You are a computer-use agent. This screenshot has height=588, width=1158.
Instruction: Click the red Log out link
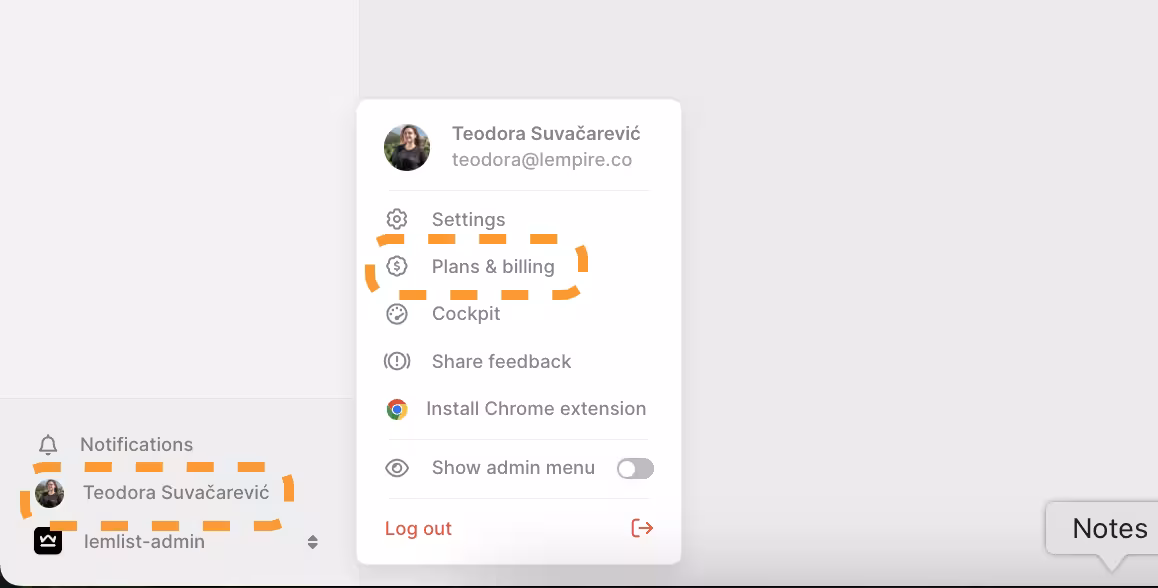click(x=418, y=529)
